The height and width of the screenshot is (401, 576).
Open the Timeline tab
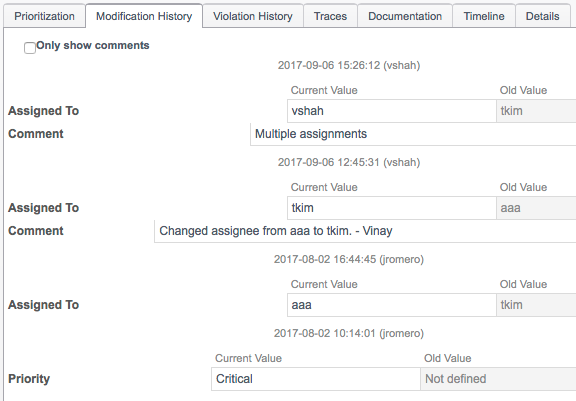[x=484, y=16]
